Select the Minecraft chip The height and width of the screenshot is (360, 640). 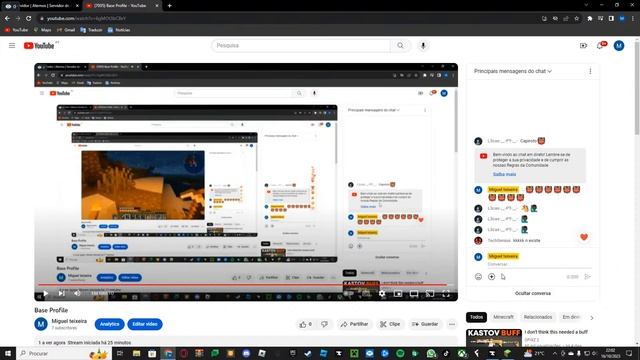coord(503,317)
